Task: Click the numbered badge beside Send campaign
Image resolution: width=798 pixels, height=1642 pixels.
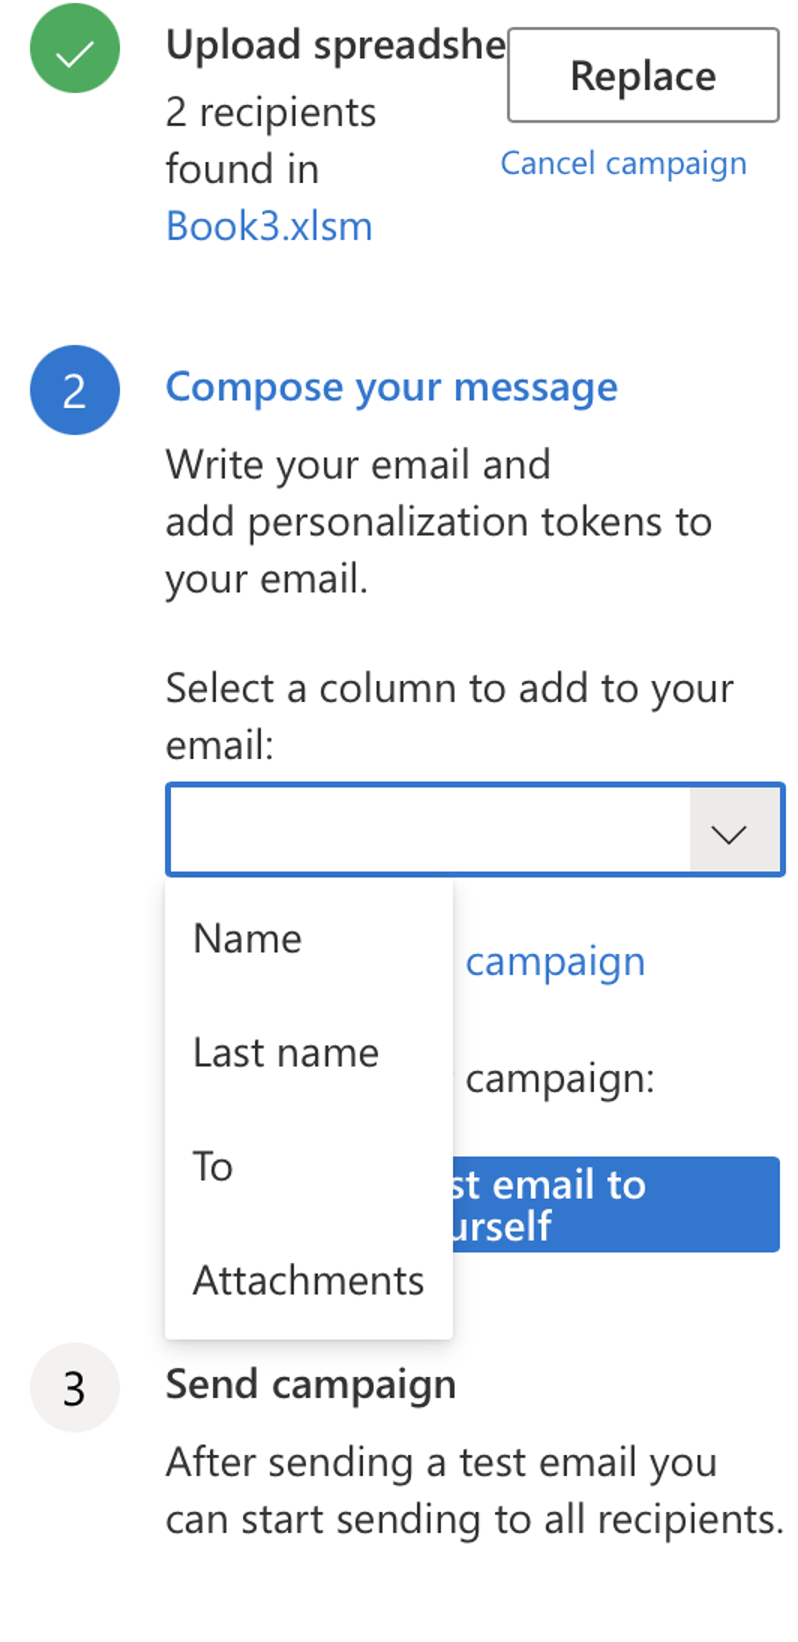Action: (x=74, y=1387)
